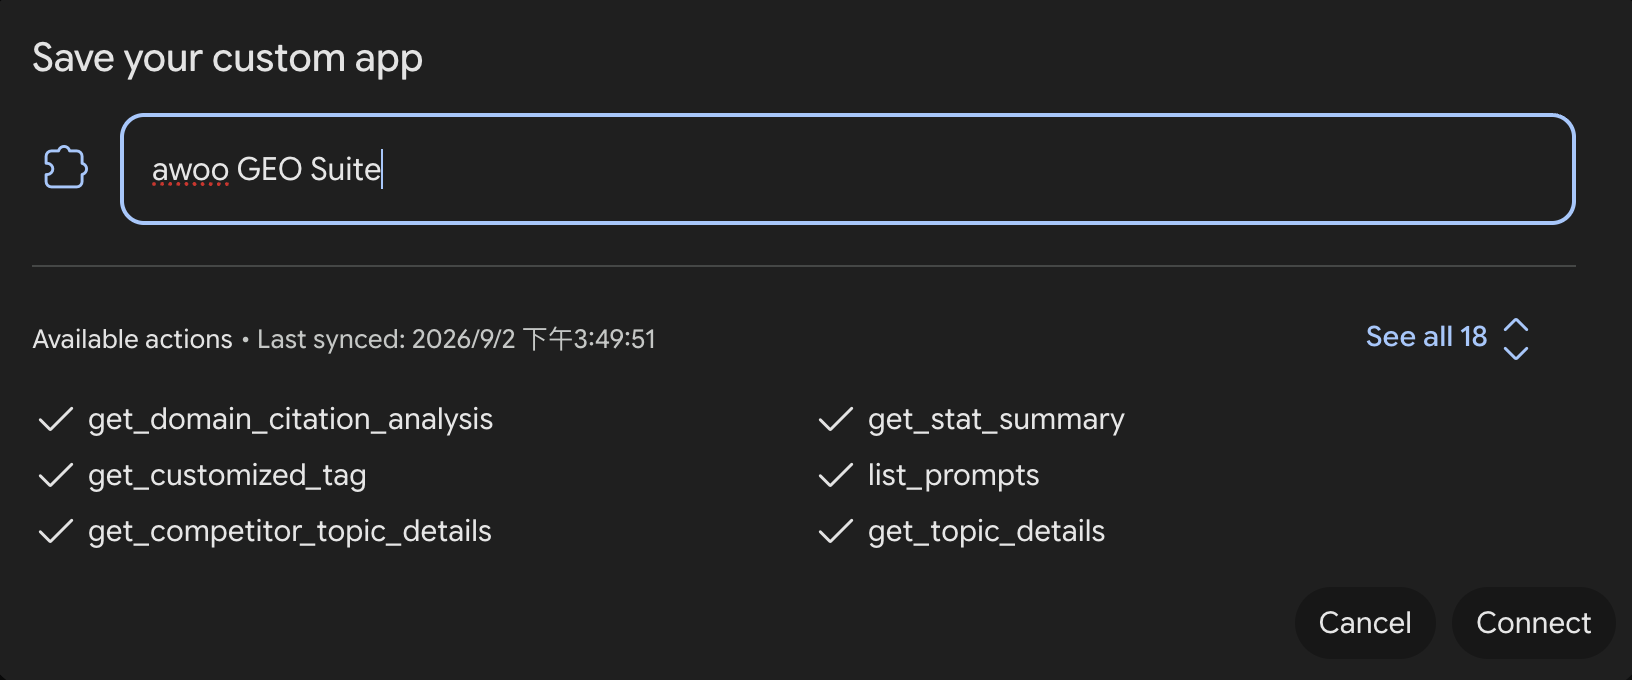
Task: Click the checkmark icon beside get_topic_details
Action: 836,531
